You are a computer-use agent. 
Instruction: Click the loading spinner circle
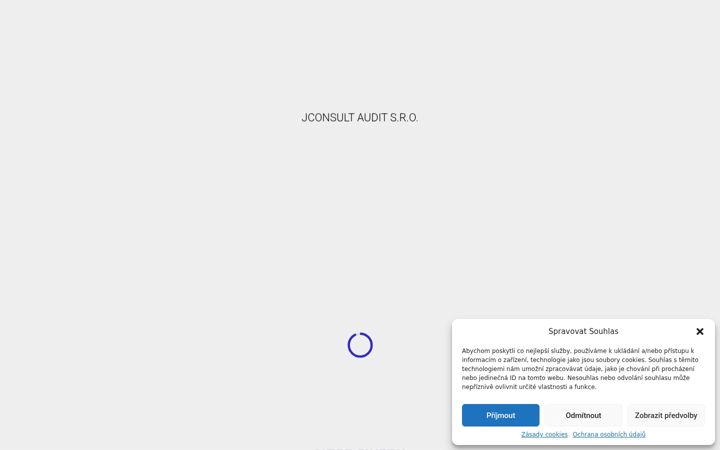[360, 345]
